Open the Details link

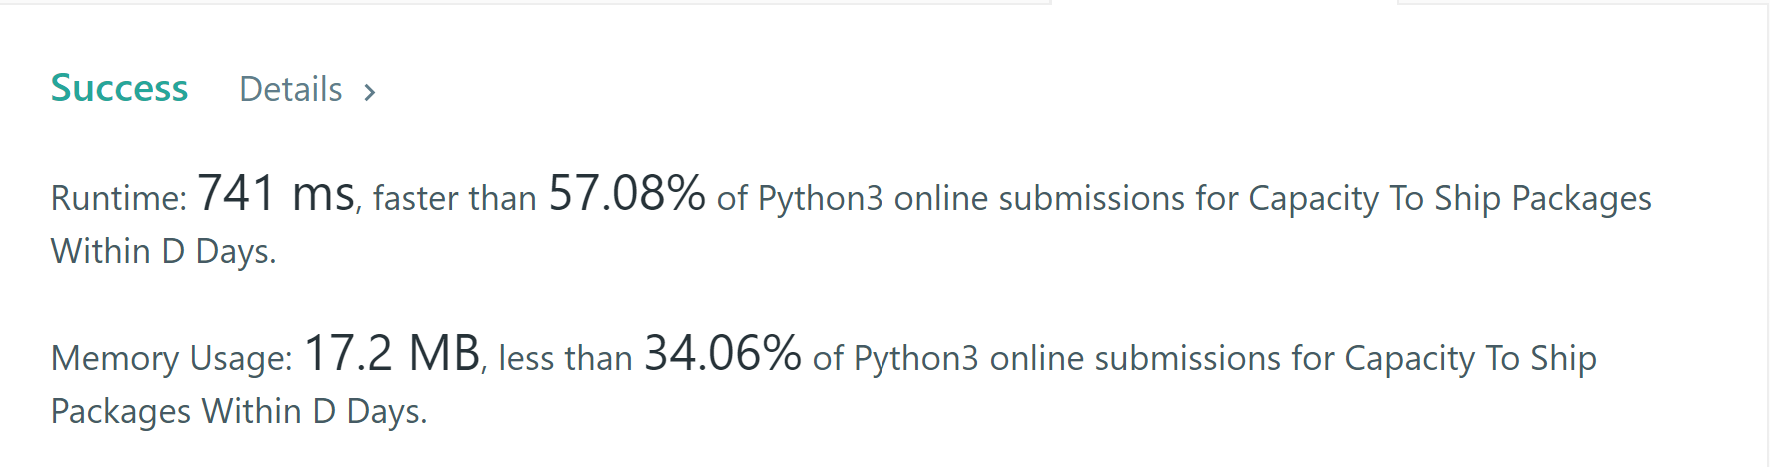(291, 90)
